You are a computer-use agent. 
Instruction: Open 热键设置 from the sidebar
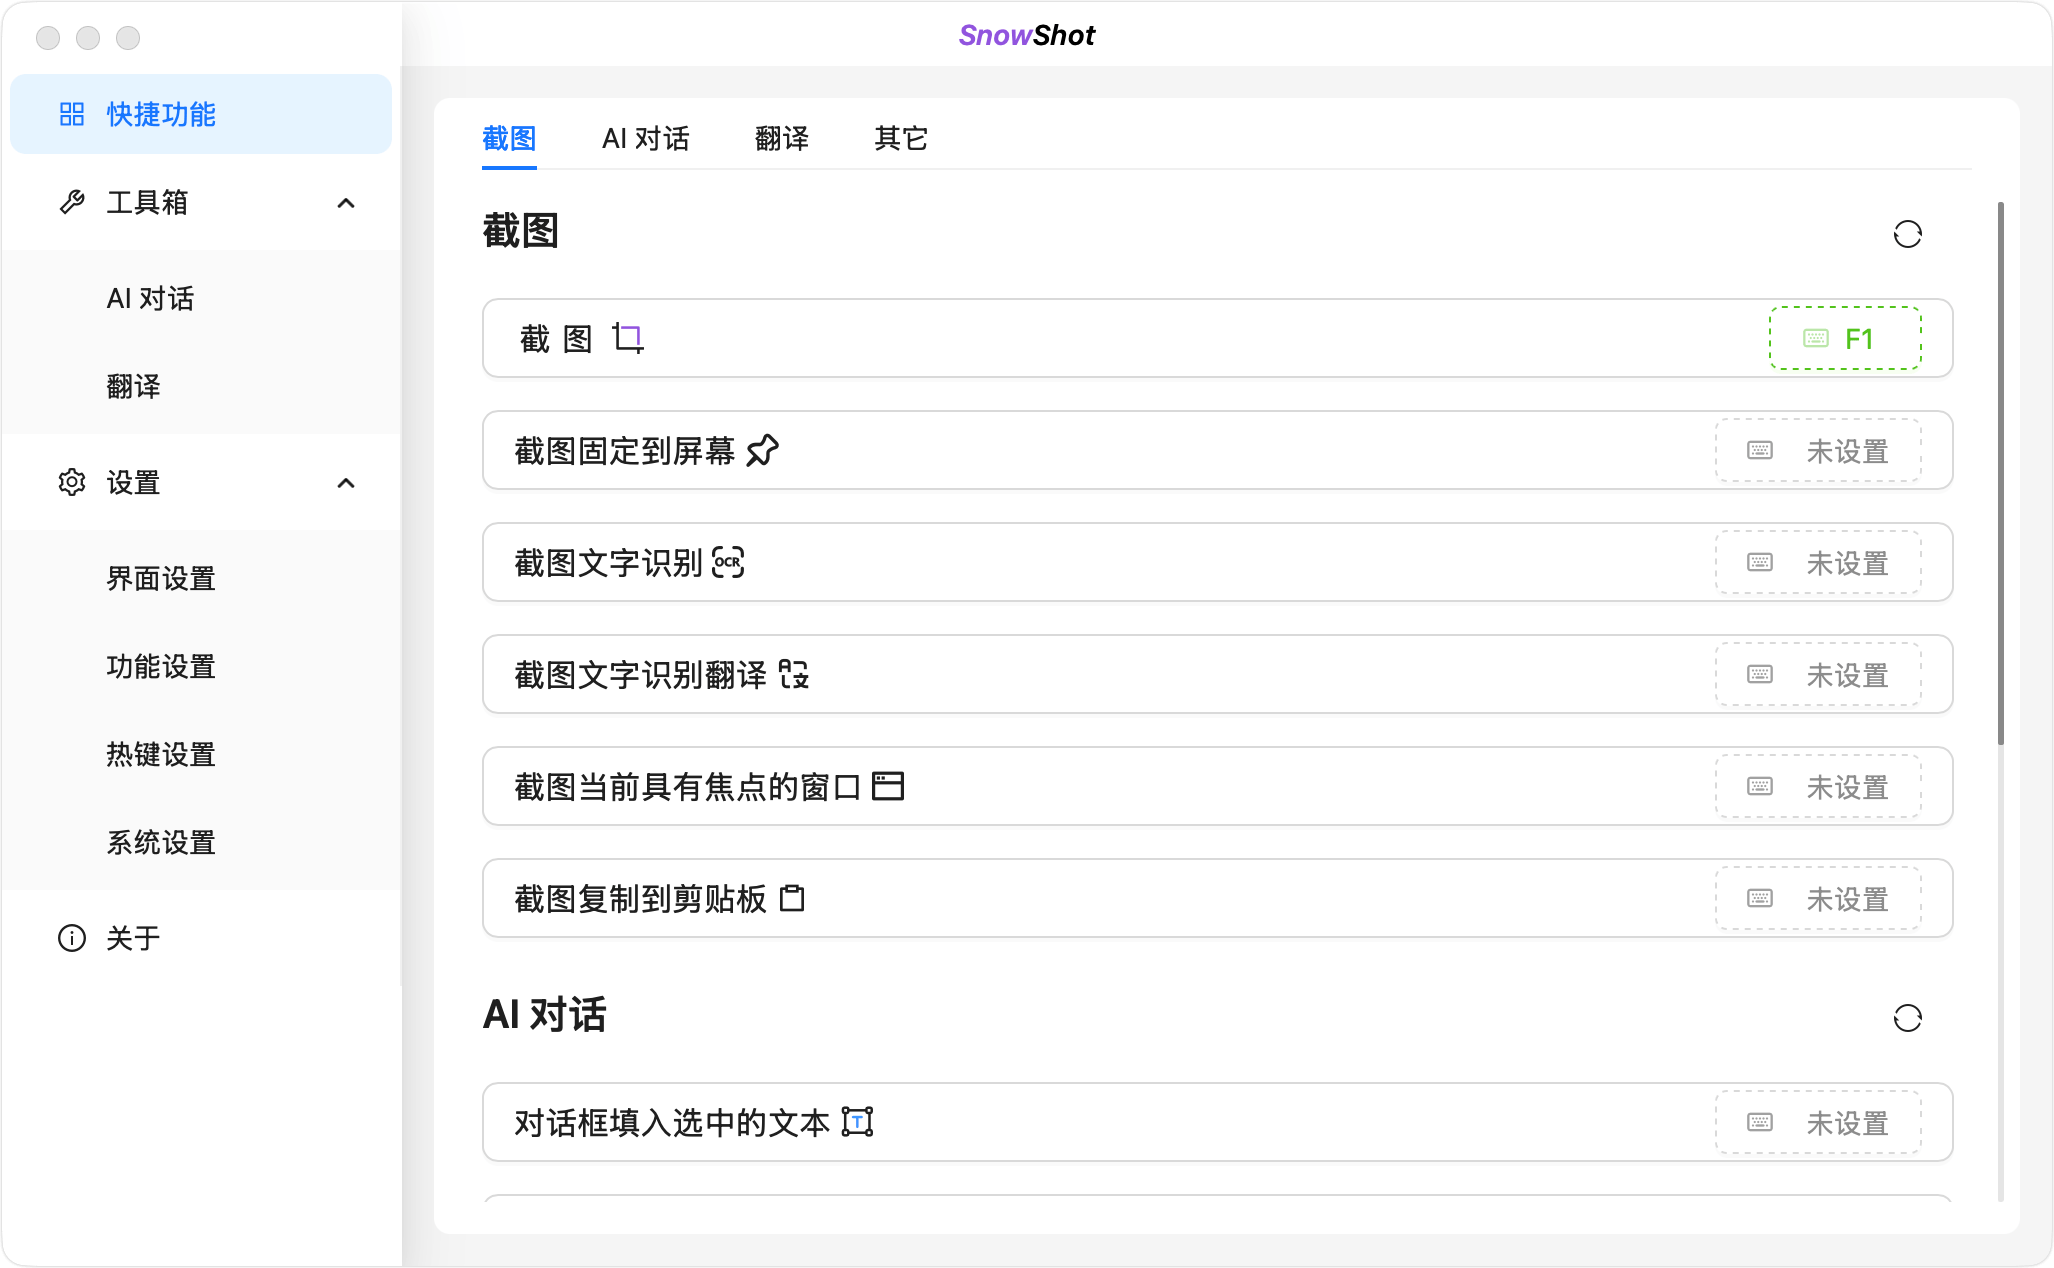161,755
